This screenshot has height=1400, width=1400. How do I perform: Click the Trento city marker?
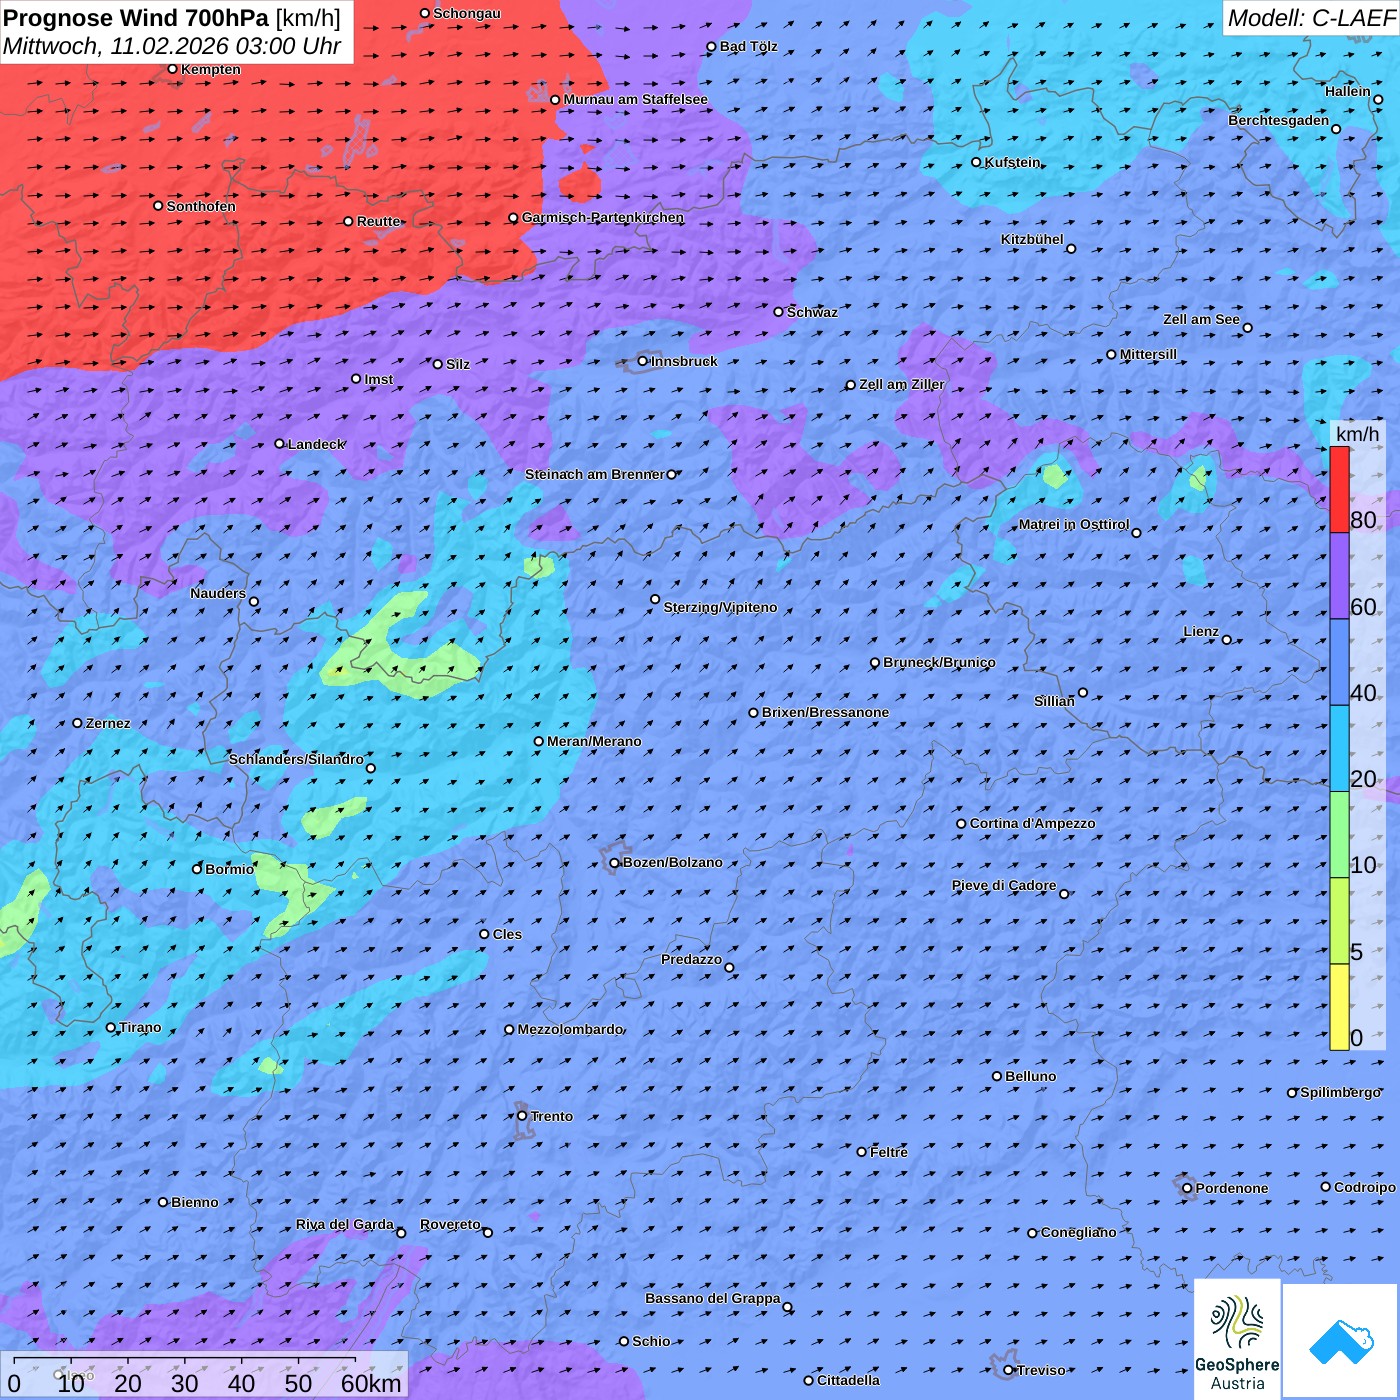point(522,1116)
